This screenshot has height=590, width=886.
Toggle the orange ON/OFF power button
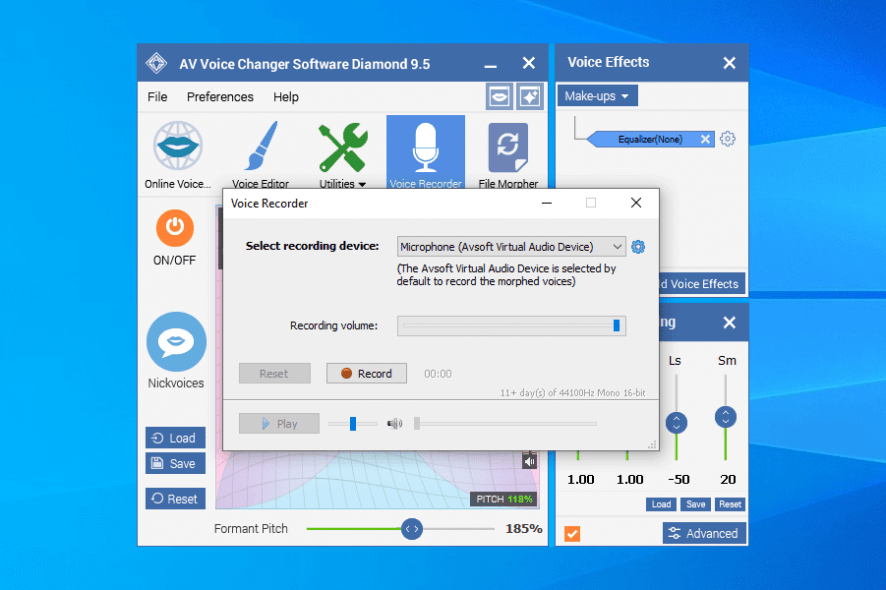(x=175, y=228)
